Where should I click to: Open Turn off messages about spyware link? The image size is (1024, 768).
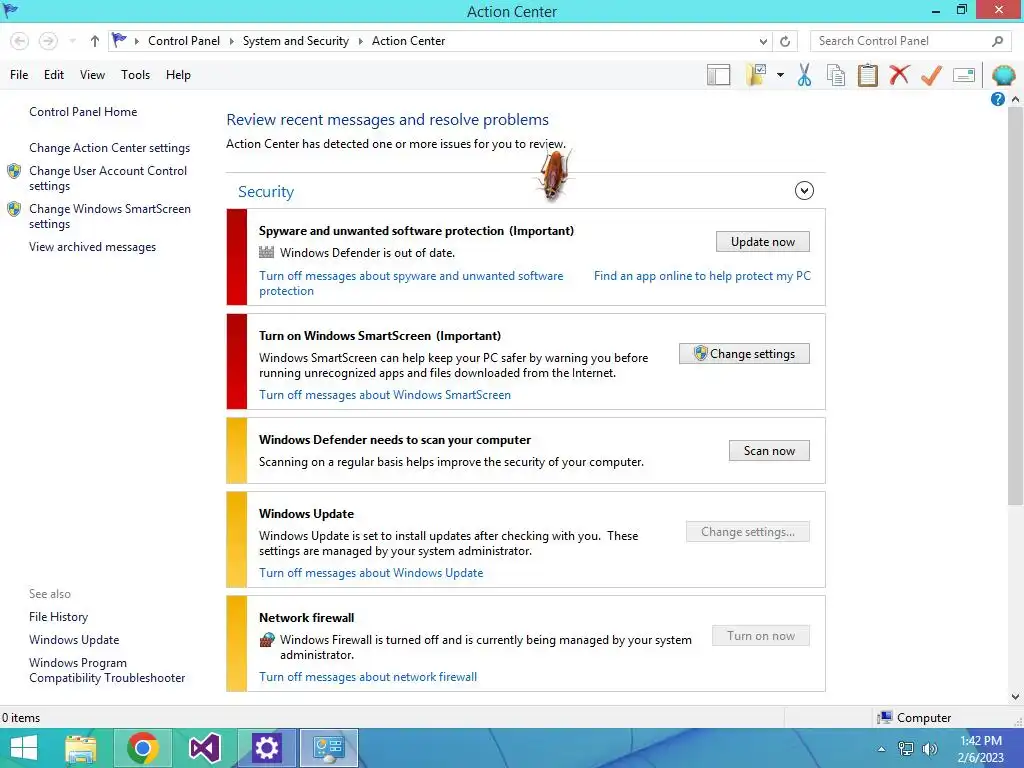tap(411, 283)
